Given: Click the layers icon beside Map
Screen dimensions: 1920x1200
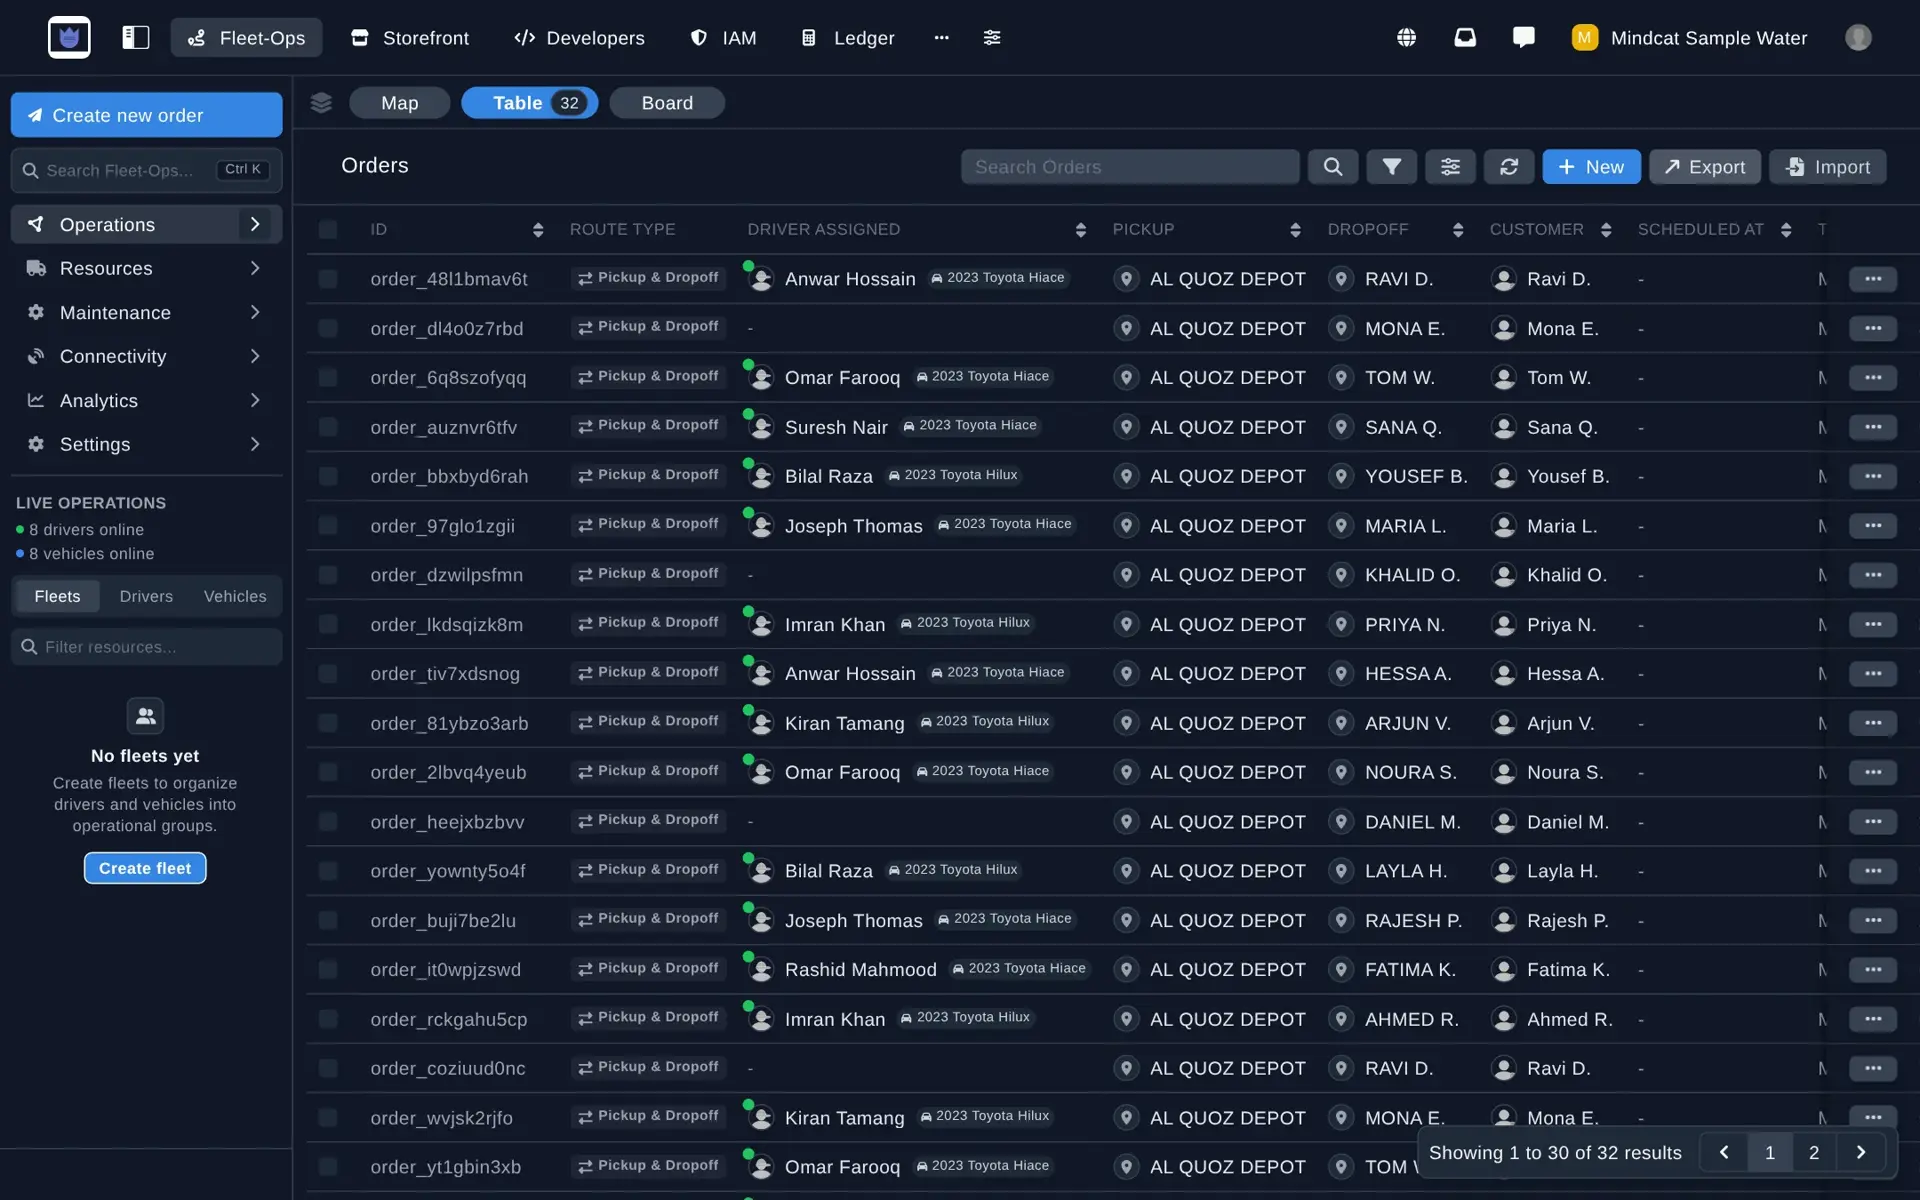Looking at the screenshot, I should [321, 103].
